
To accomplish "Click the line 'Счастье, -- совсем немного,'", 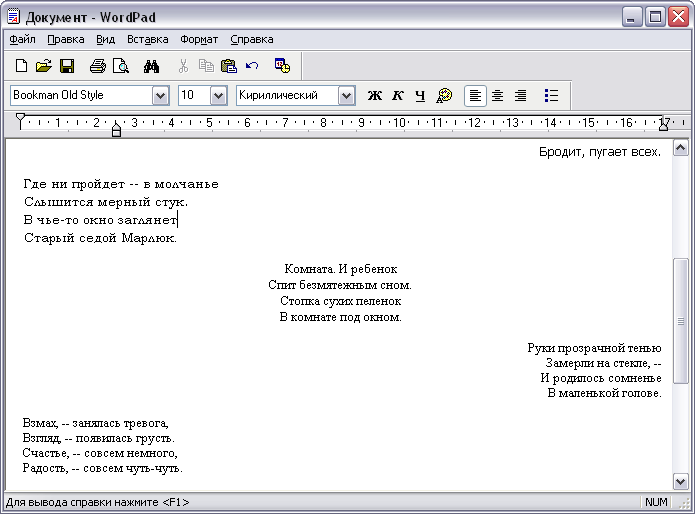I will coord(100,453).
